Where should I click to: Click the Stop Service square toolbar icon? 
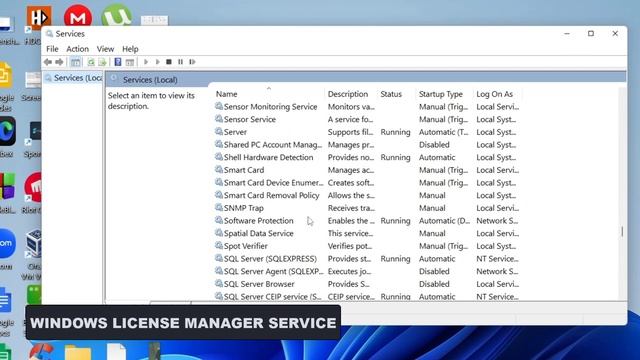(x=169, y=62)
